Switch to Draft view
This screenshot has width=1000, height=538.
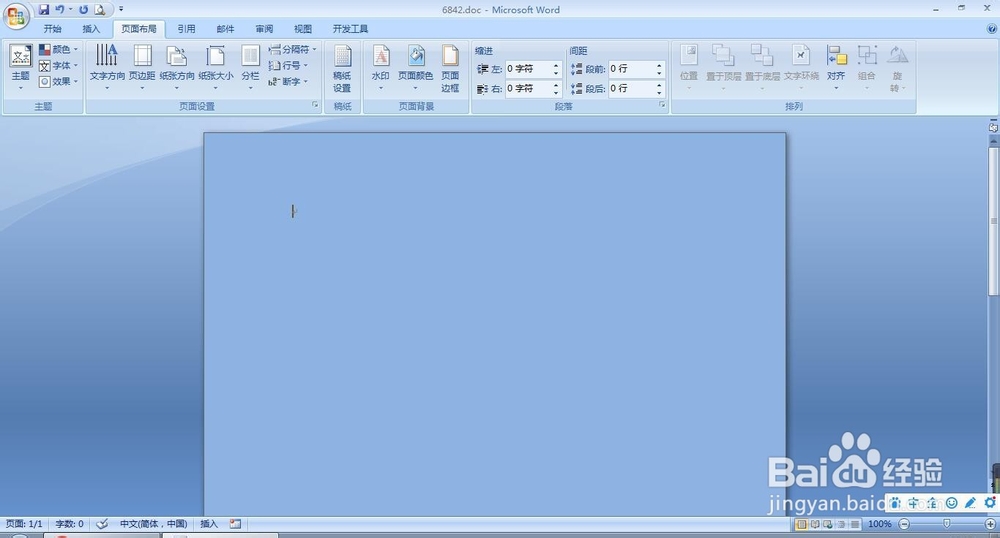click(855, 524)
